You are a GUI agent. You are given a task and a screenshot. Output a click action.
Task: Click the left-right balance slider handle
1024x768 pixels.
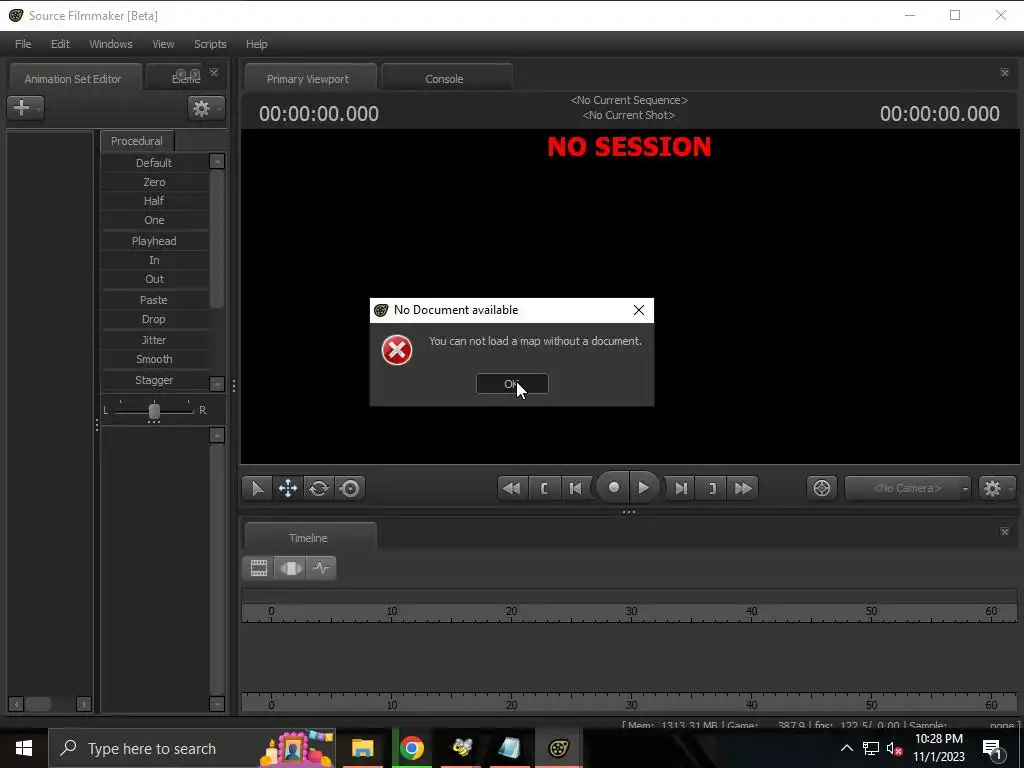pos(154,411)
